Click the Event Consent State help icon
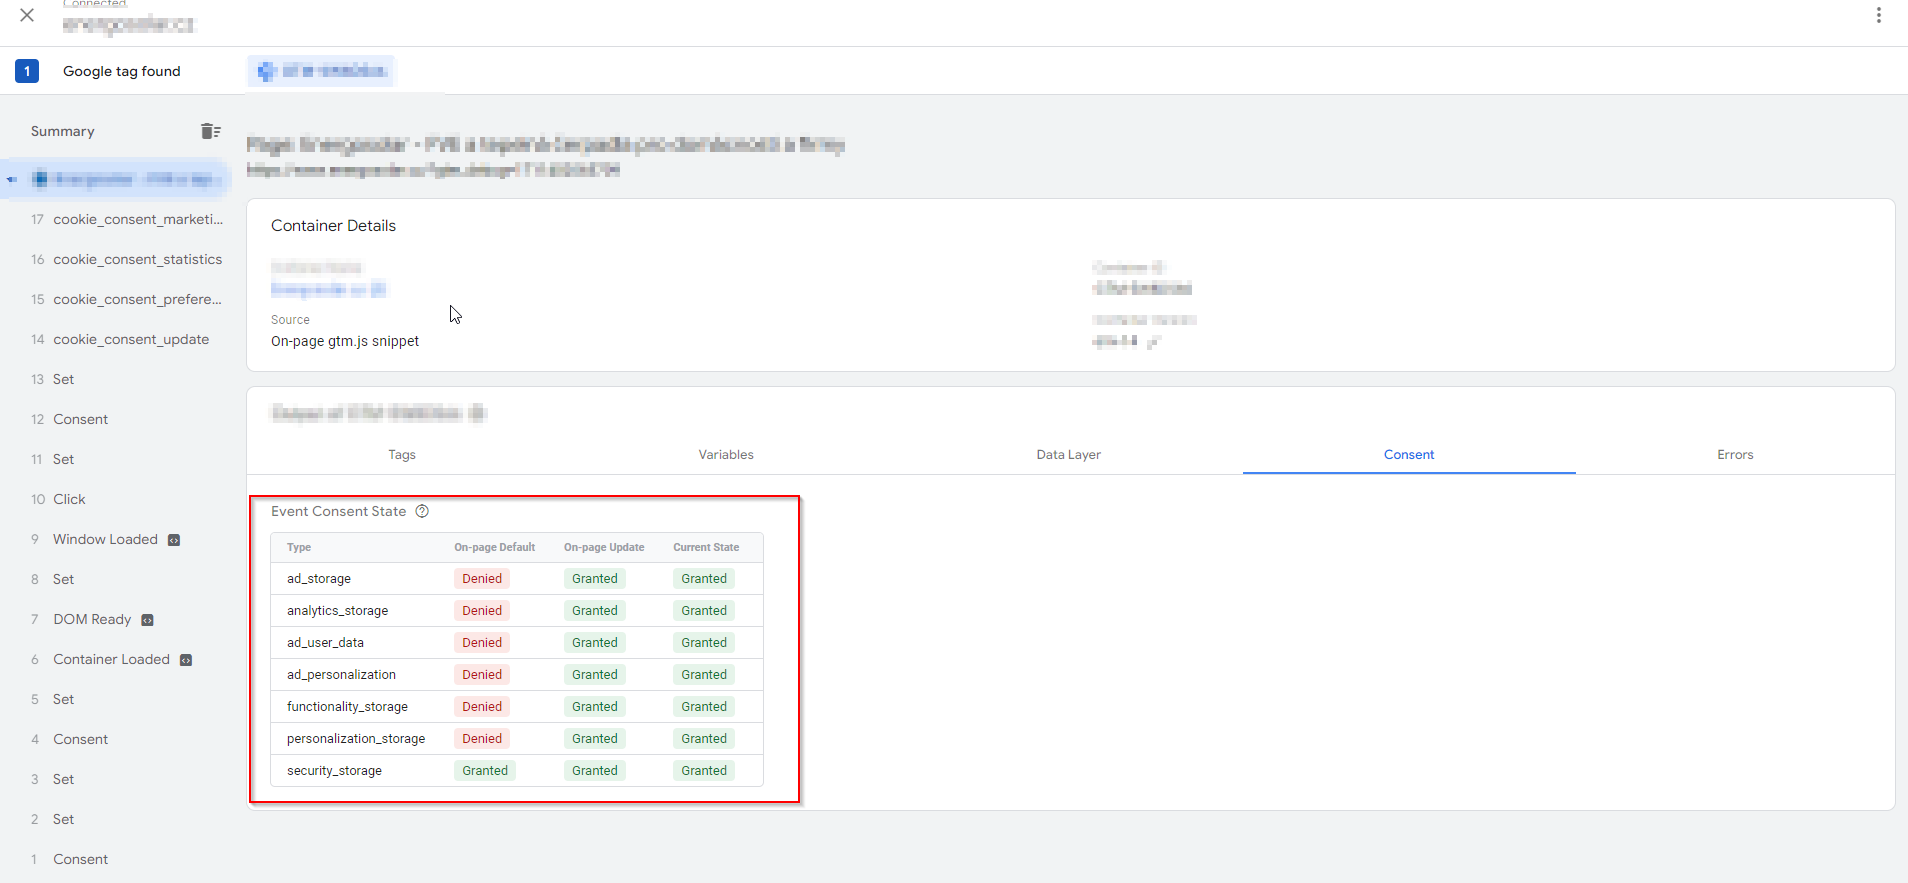Screen dimensions: 1908x883 (x=422, y=511)
